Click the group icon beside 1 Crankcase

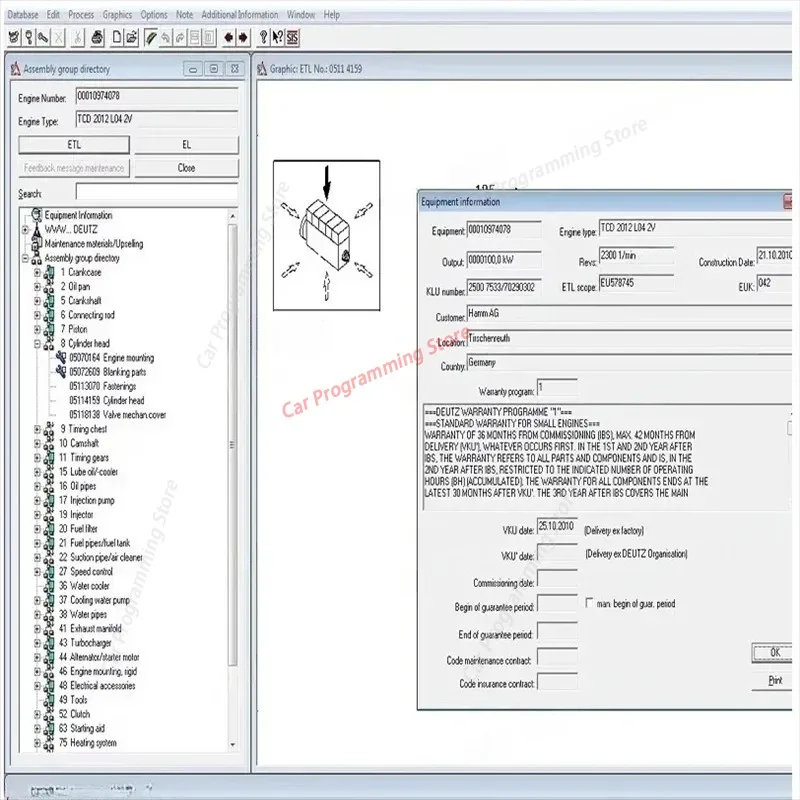(x=49, y=272)
